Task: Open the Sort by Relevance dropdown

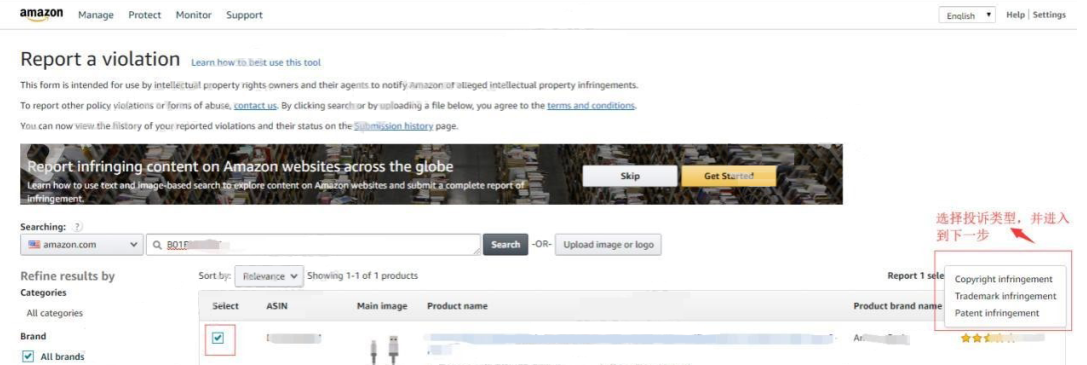Action: pos(269,276)
